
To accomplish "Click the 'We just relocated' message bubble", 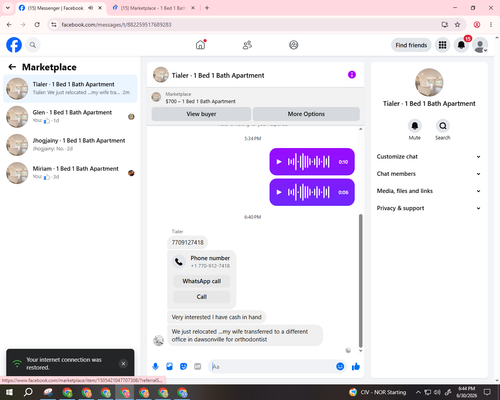I will coord(245,335).
